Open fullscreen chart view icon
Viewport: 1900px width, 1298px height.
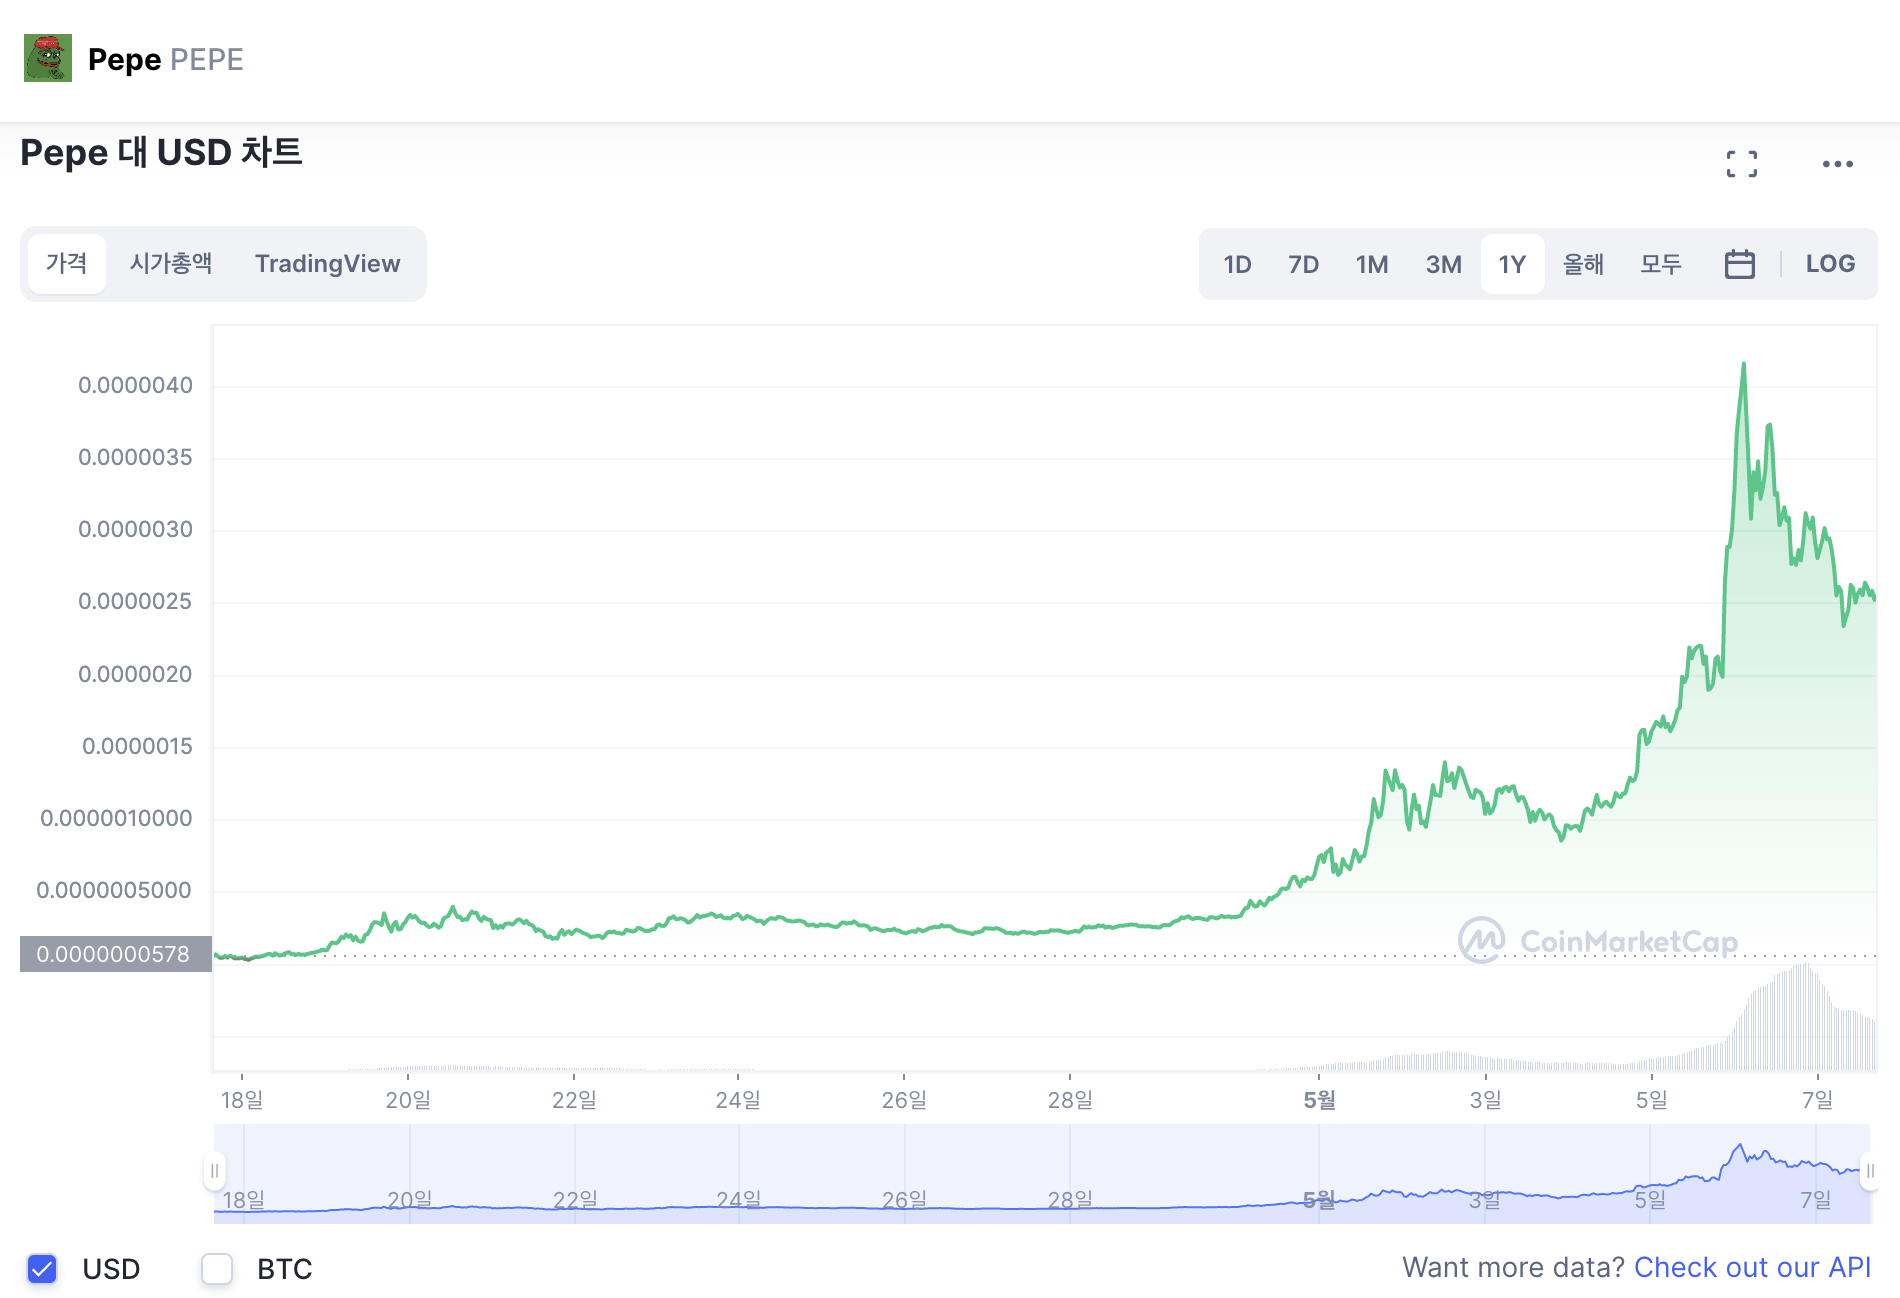click(1742, 164)
